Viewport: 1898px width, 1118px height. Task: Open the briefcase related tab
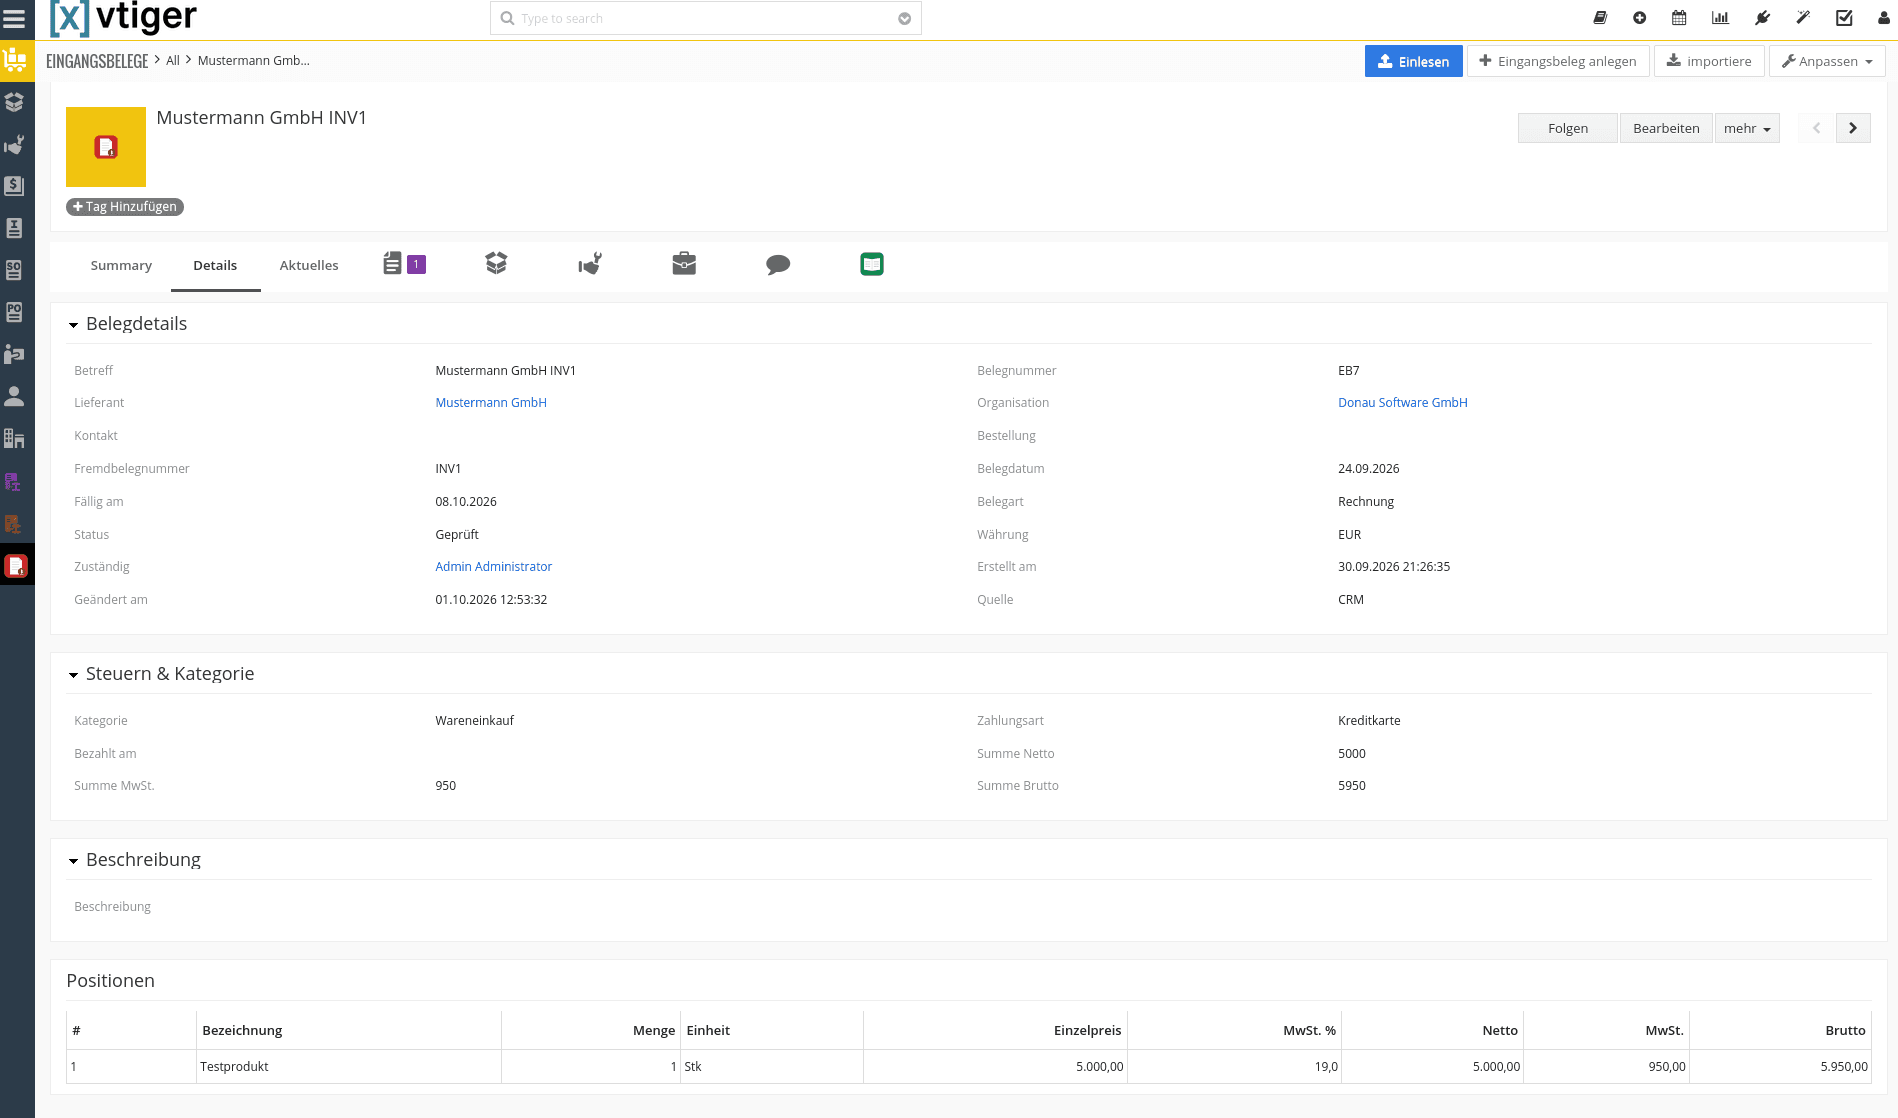684,264
